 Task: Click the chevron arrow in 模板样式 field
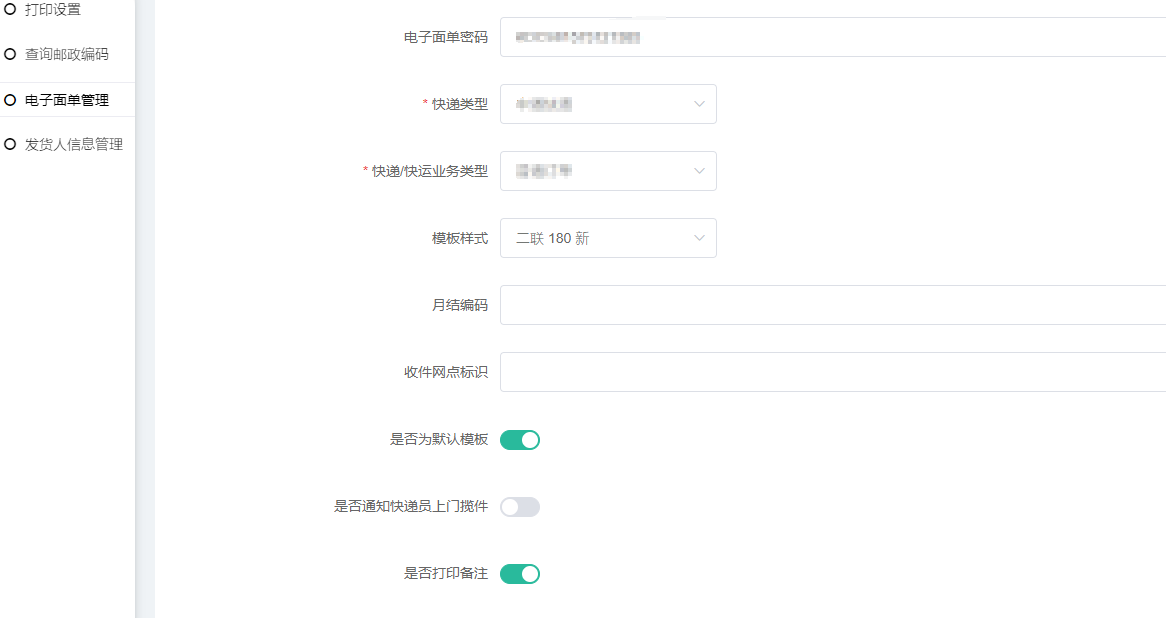tap(699, 238)
